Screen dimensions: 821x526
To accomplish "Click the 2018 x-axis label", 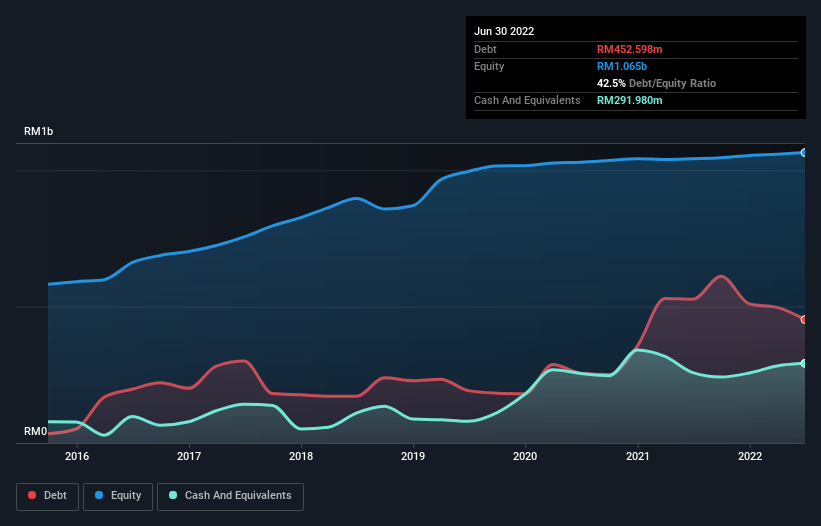I will tap(301, 456).
